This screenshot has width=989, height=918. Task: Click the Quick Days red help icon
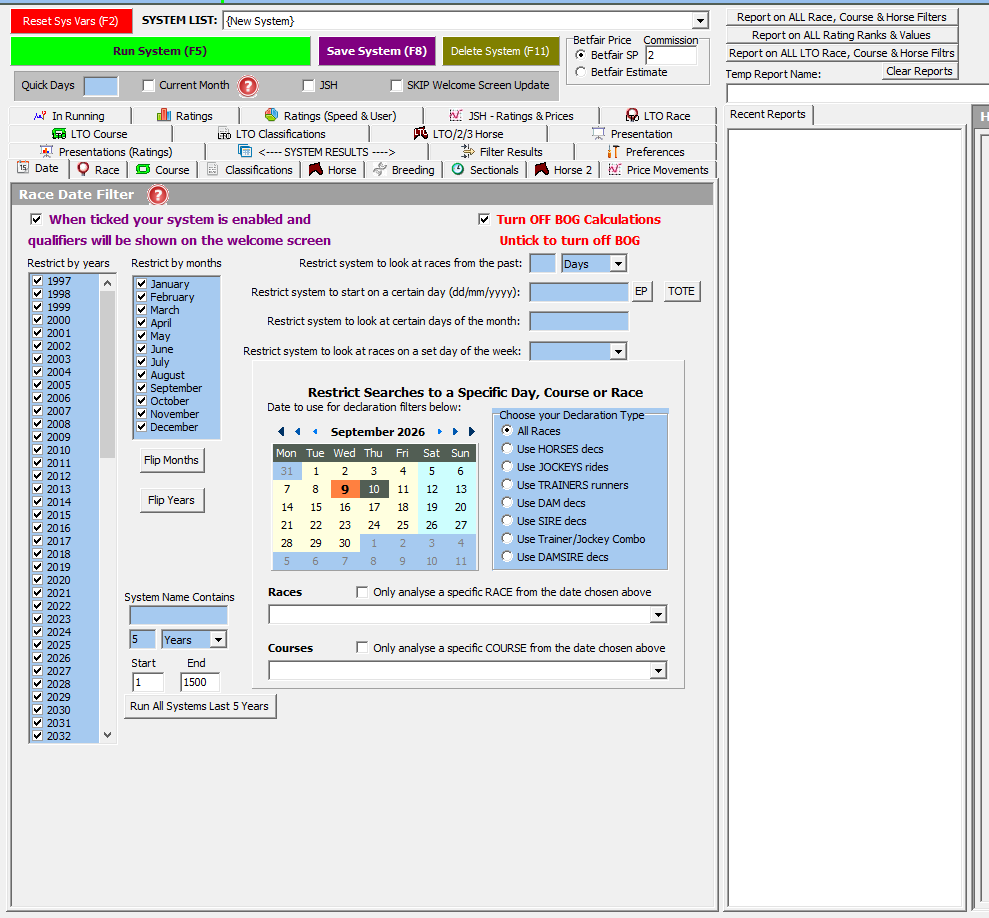click(248, 86)
